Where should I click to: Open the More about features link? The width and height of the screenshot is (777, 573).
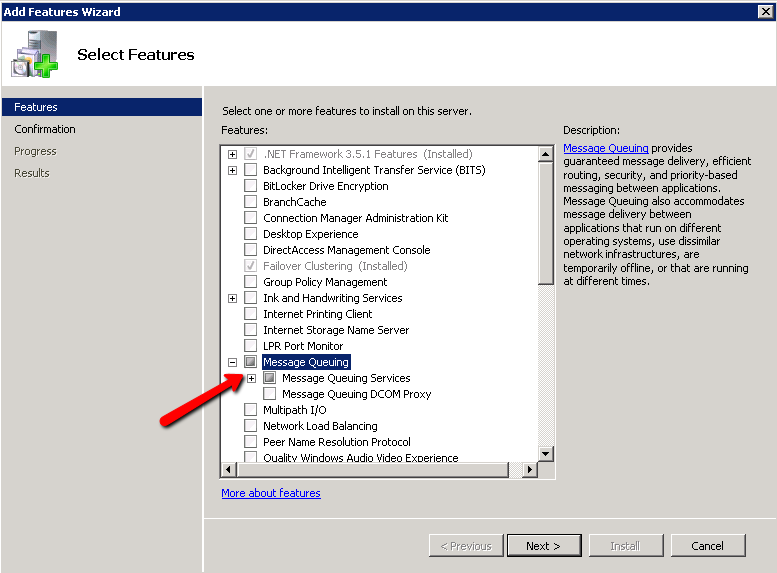coord(271,493)
